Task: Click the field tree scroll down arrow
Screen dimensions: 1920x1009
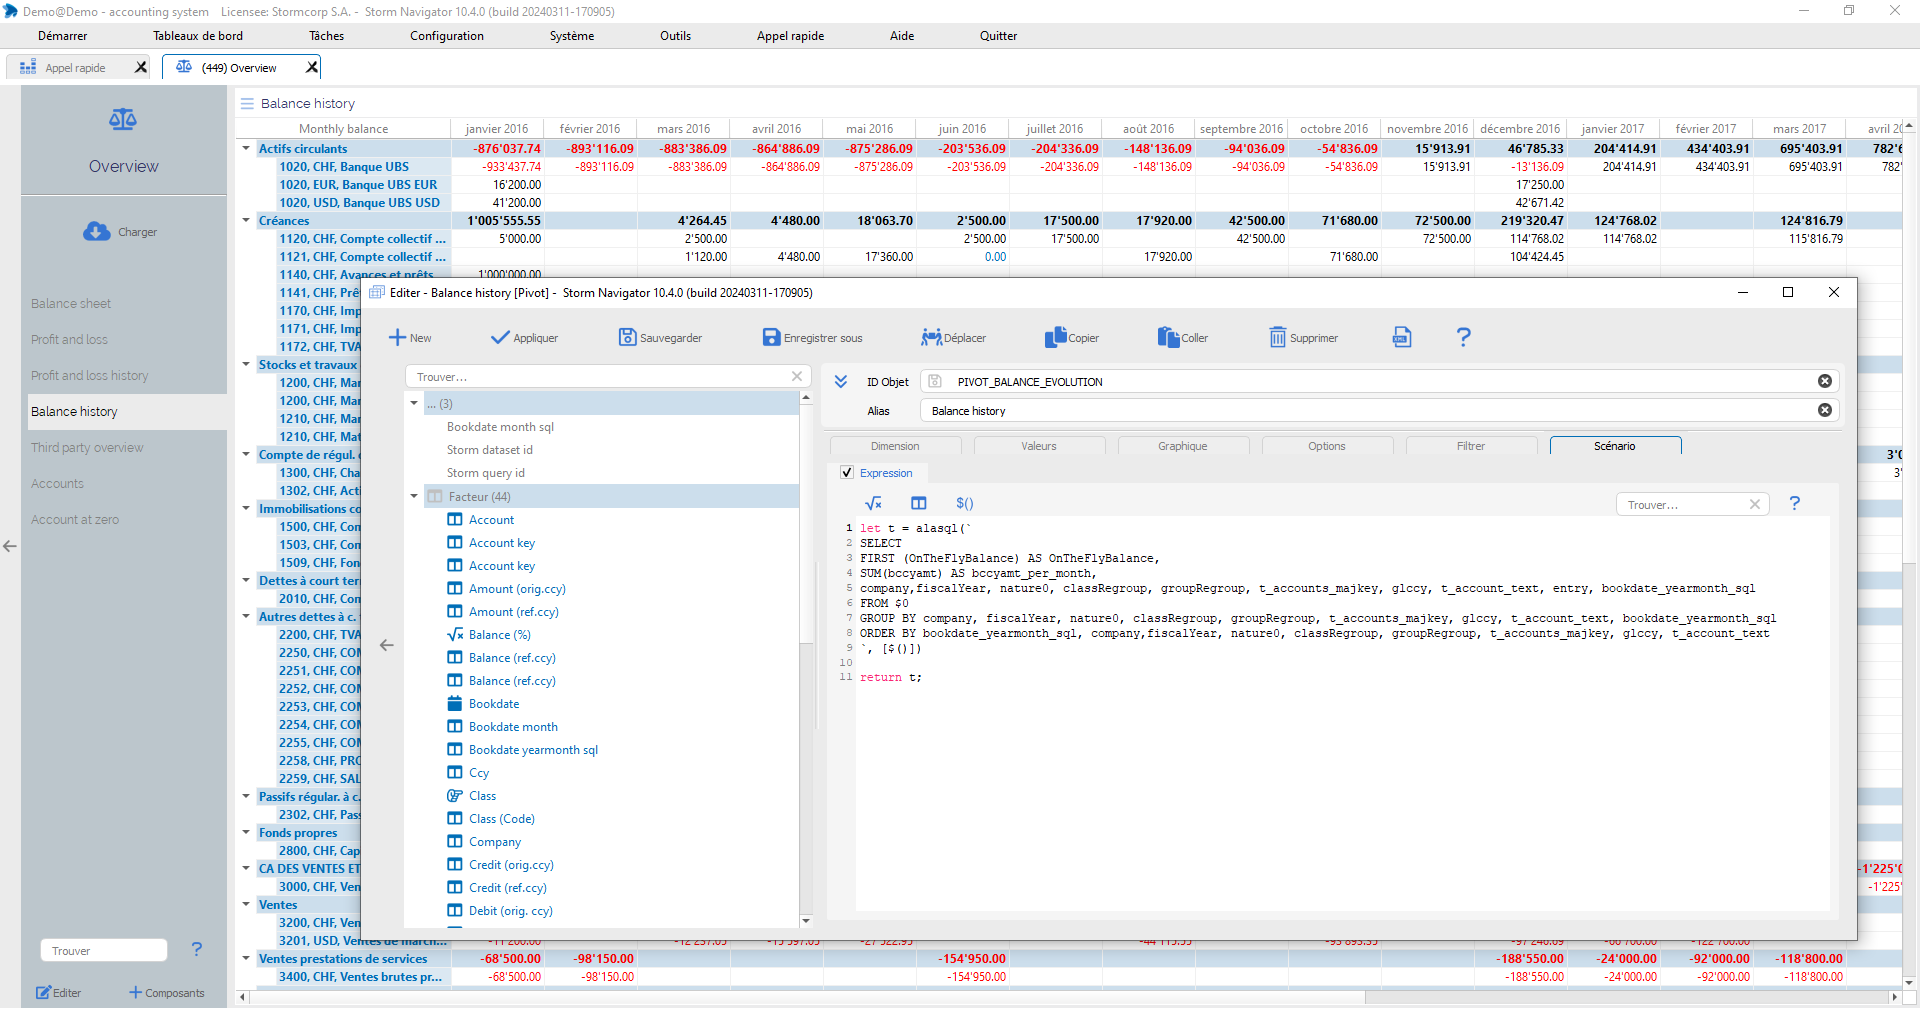Action: point(806,921)
